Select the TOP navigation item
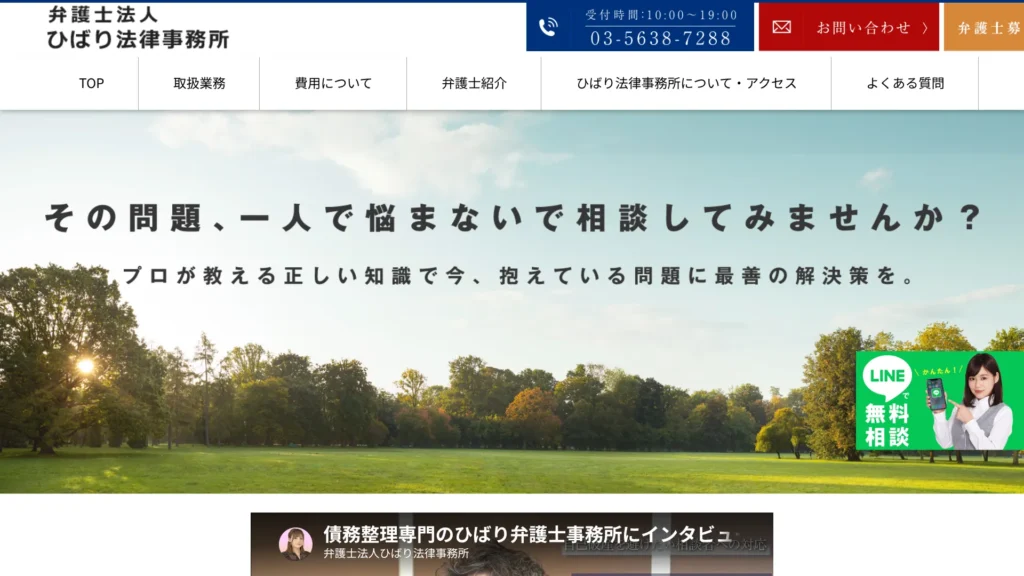Image resolution: width=1024 pixels, height=576 pixels. (91, 84)
